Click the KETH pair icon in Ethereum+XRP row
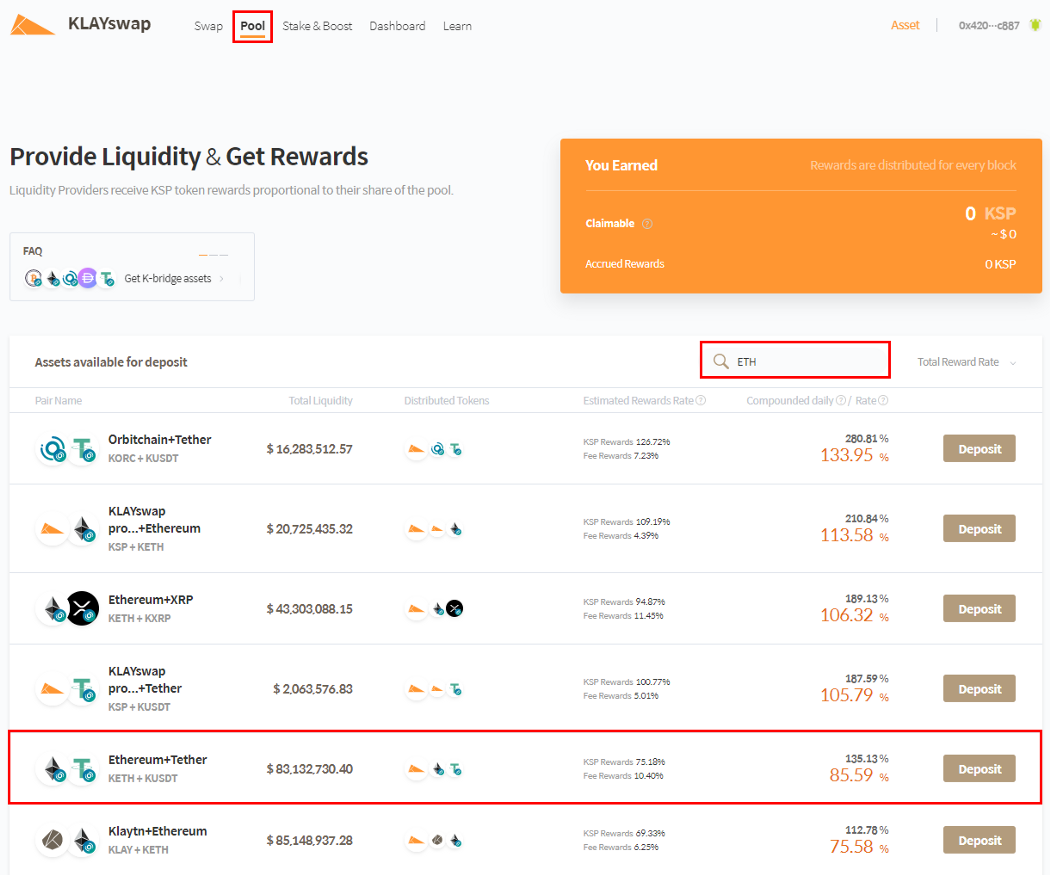 pos(53,609)
